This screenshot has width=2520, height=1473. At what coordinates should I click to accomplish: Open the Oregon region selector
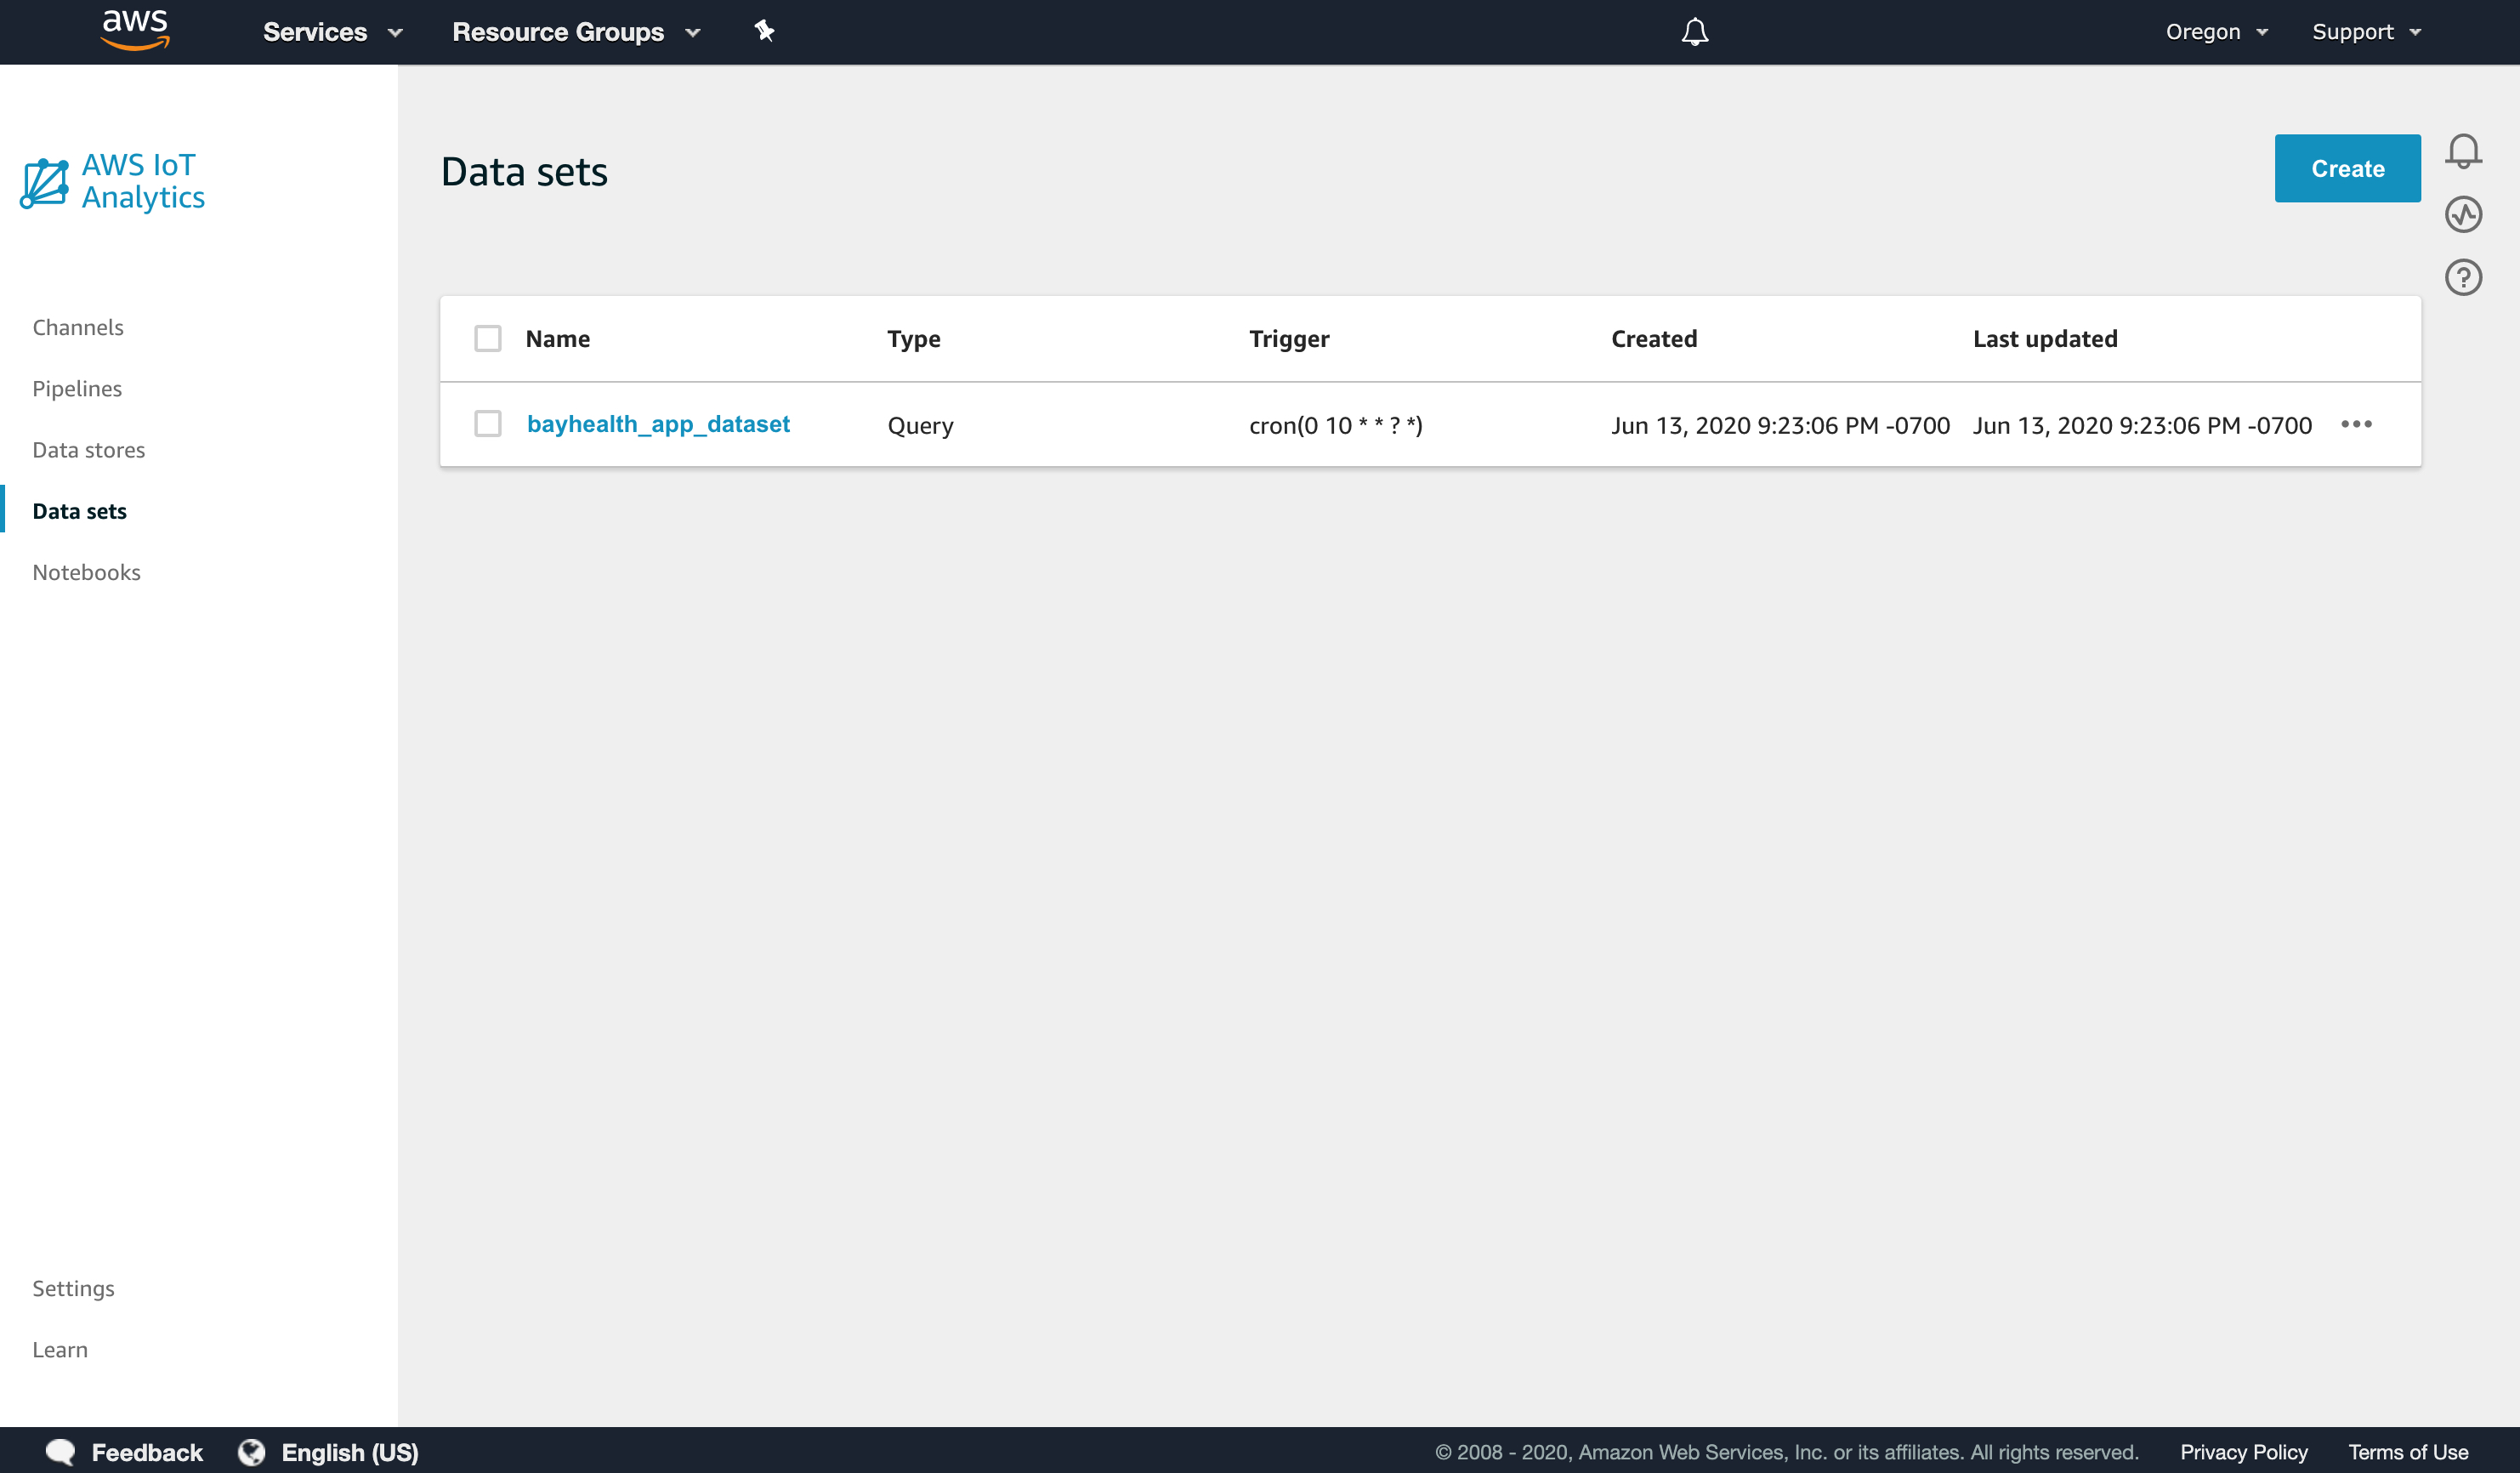[2215, 32]
